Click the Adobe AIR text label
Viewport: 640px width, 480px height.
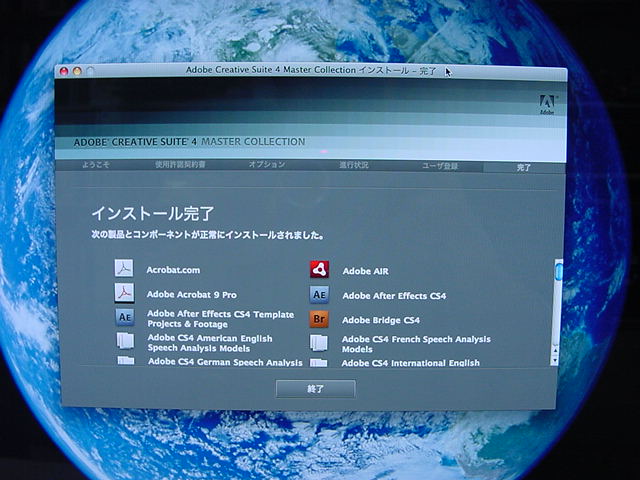(366, 271)
